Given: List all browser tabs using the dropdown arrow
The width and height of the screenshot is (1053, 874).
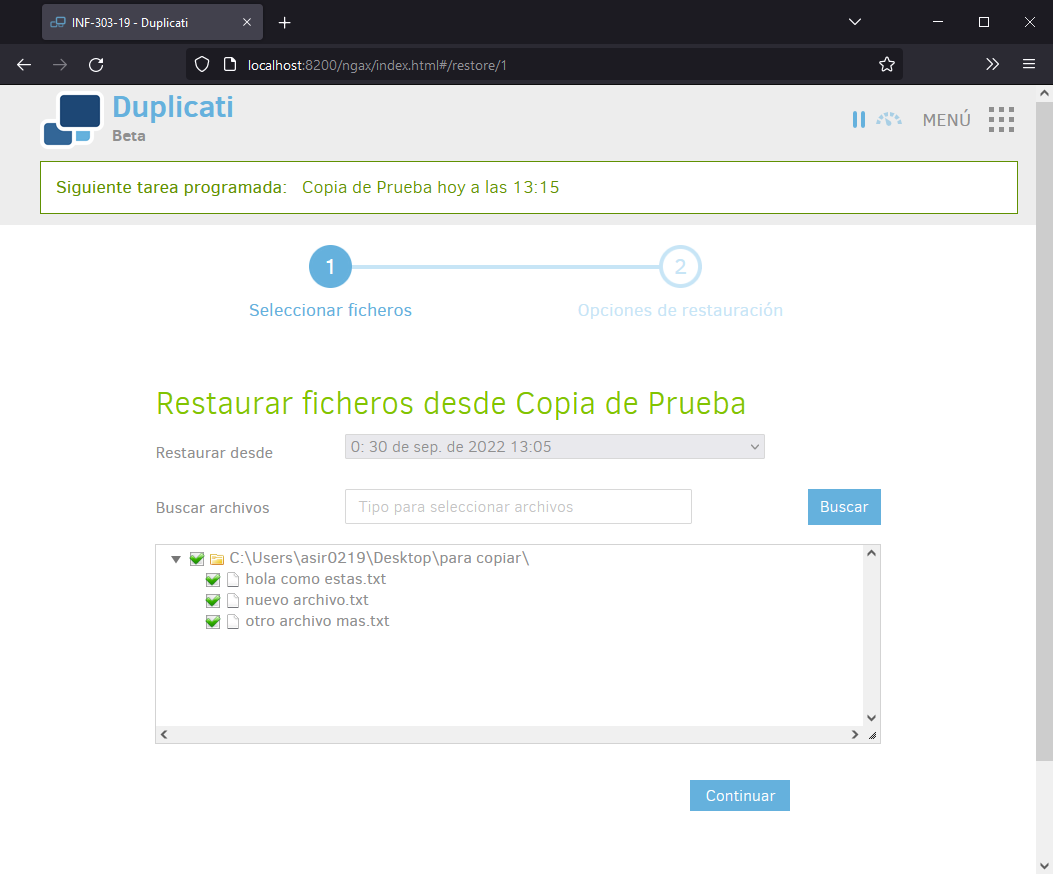Looking at the screenshot, I should 854,22.
